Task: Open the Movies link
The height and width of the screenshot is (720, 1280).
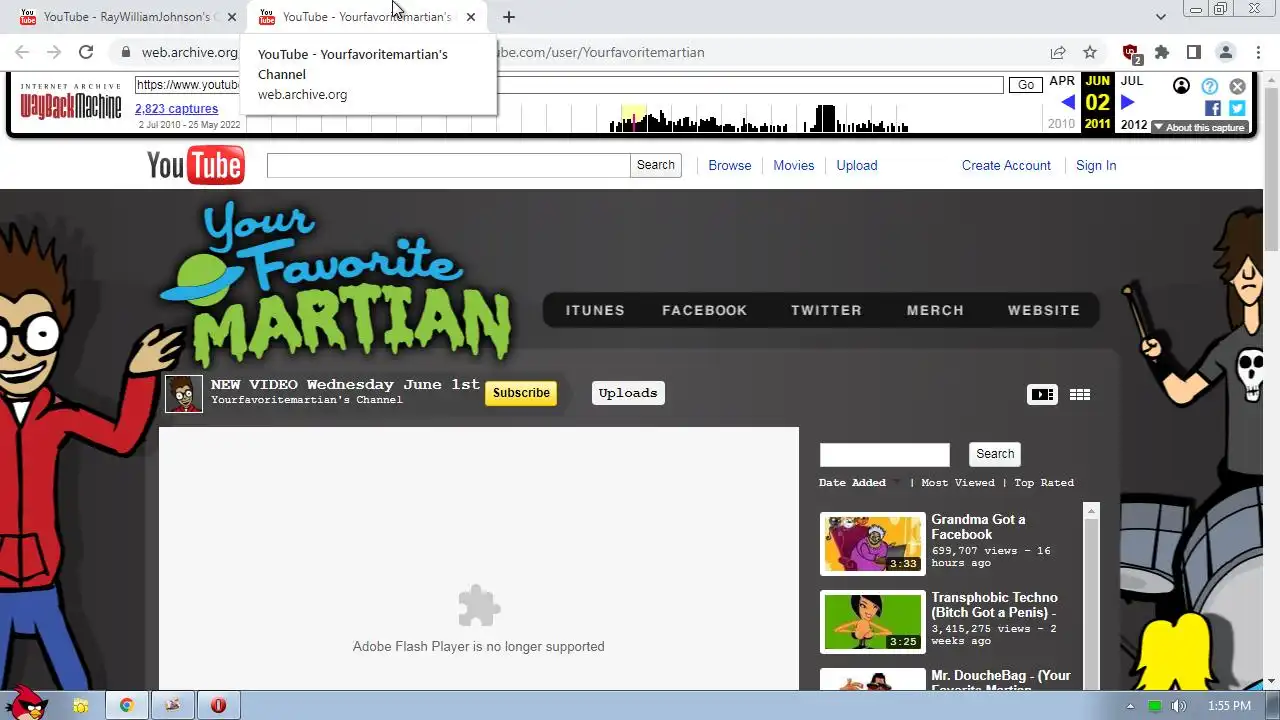Action: 793,165
